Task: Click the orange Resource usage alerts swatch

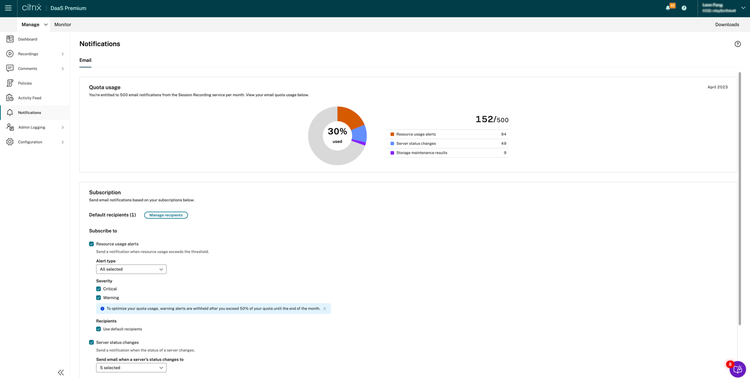Action: pyautogui.click(x=392, y=134)
